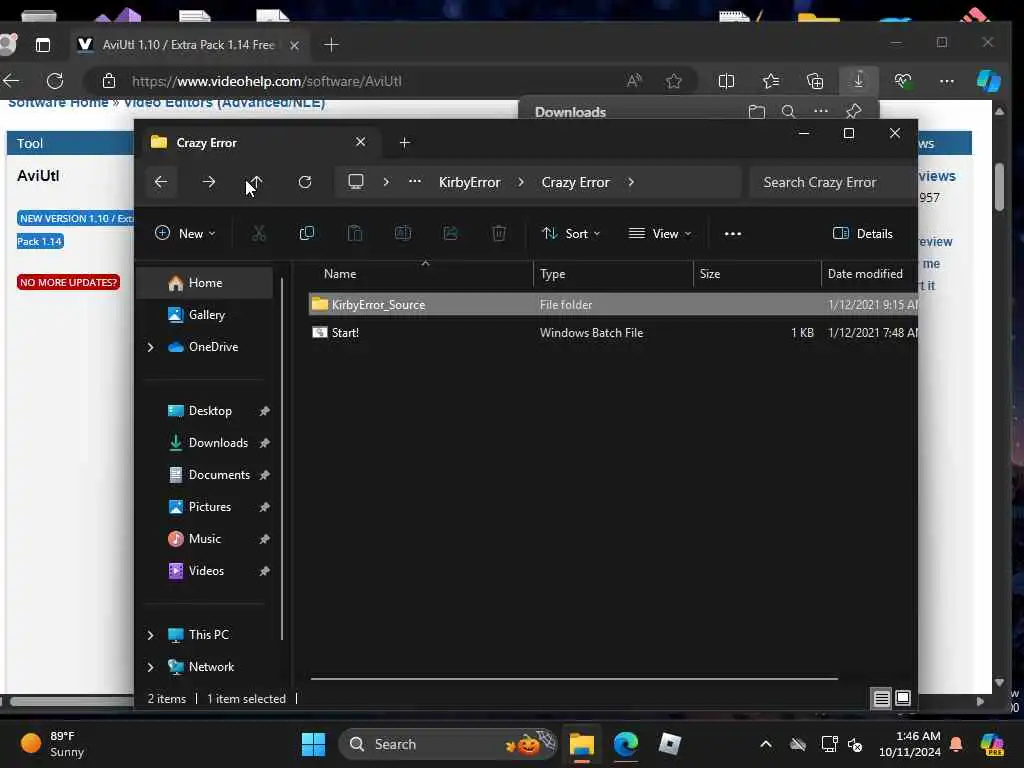Refresh the Crazy Error folder
This screenshot has height=768, width=1024.
[305, 182]
